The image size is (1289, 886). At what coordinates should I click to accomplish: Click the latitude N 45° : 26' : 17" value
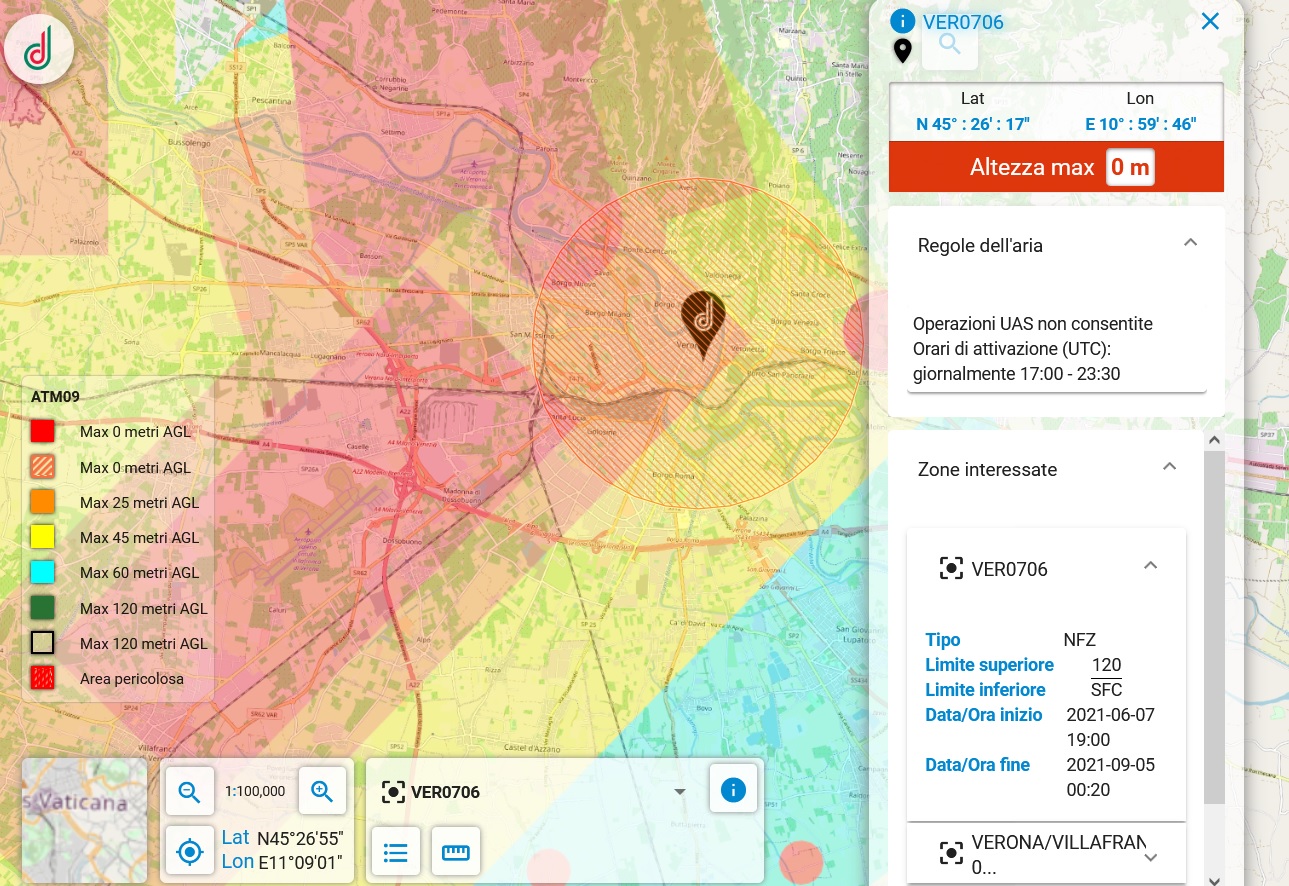point(973,125)
